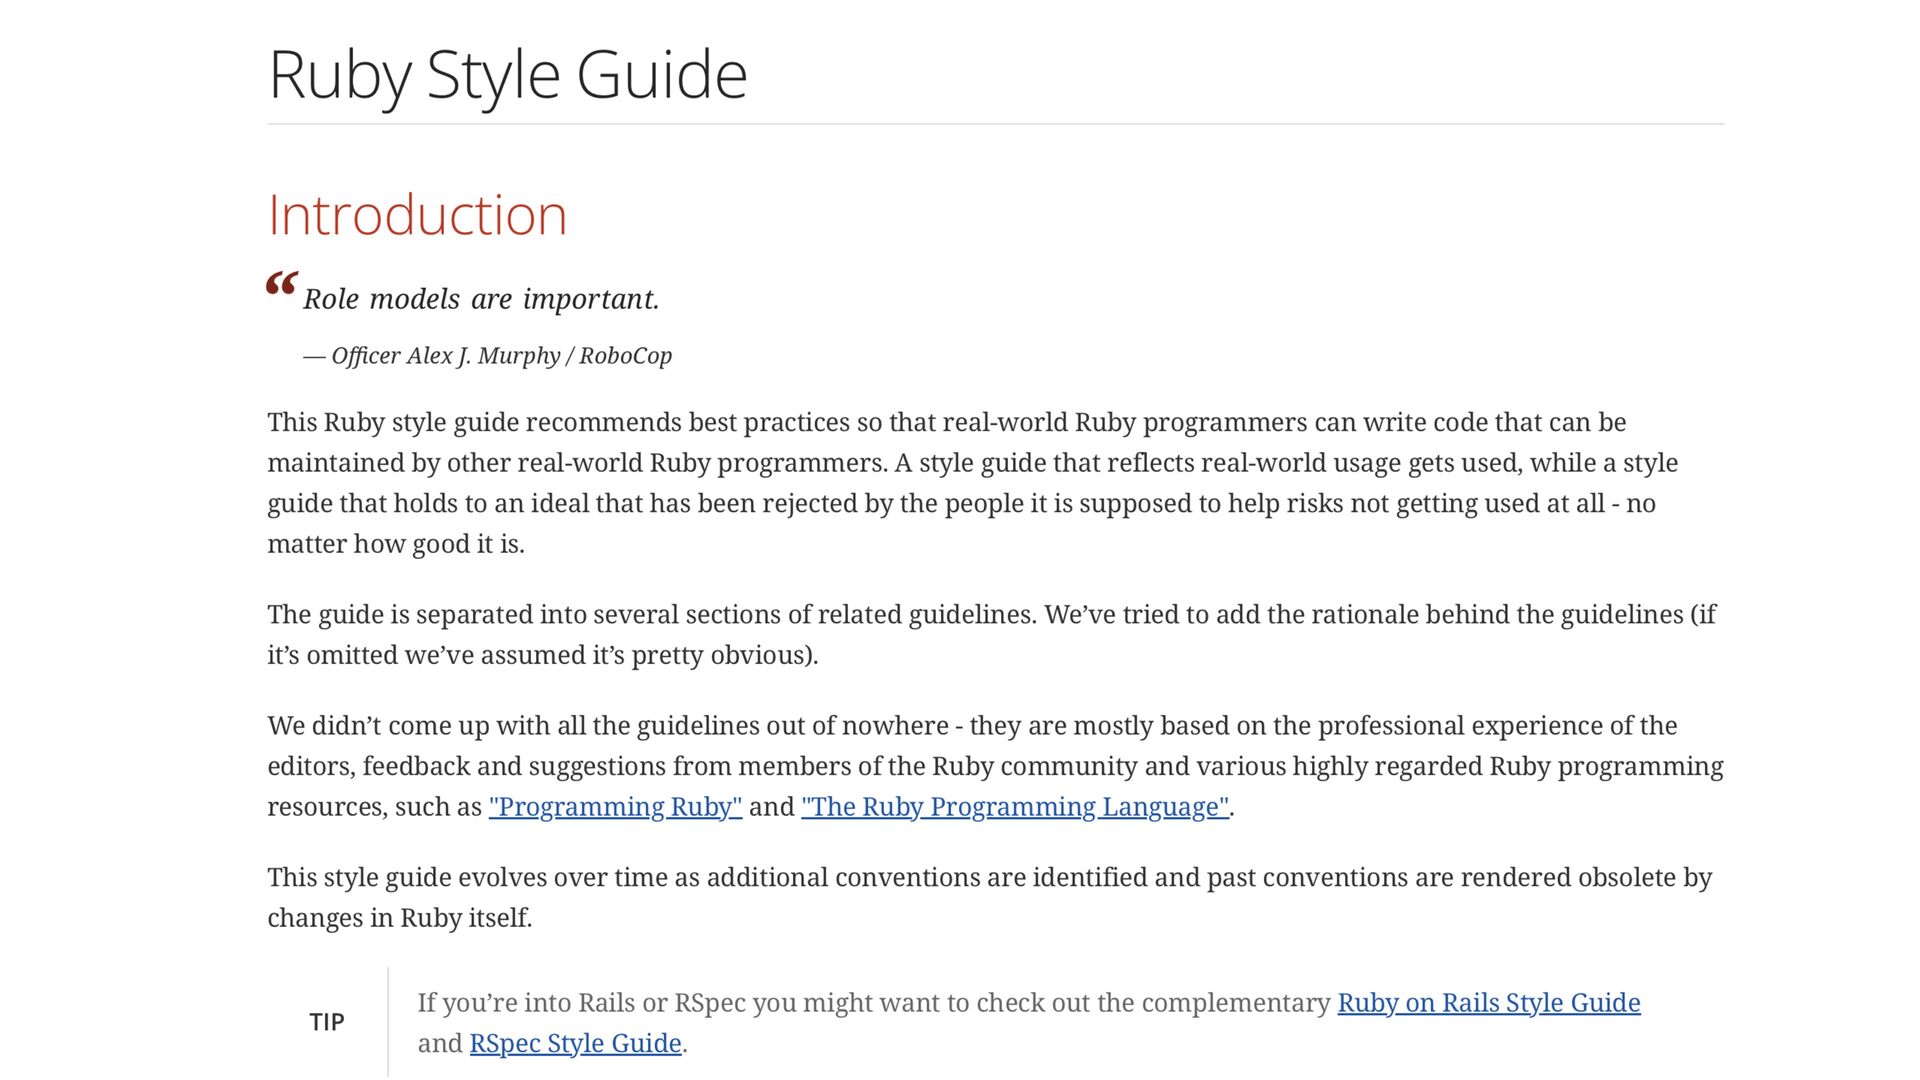Click the horizontal rule below the title

pyautogui.click(x=995, y=124)
